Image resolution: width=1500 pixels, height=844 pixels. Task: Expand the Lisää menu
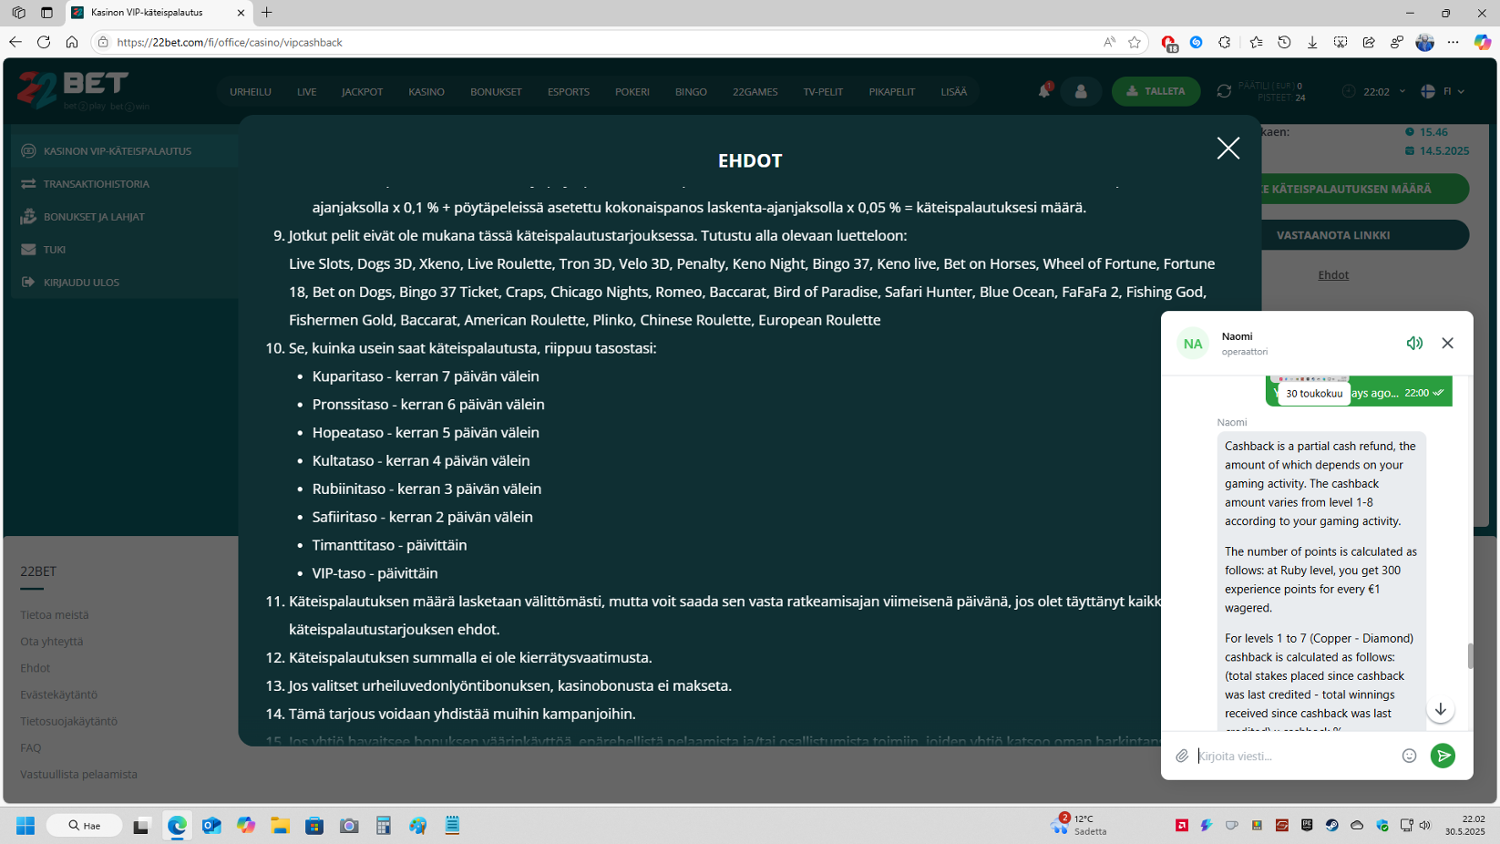[x=953, y=92]
